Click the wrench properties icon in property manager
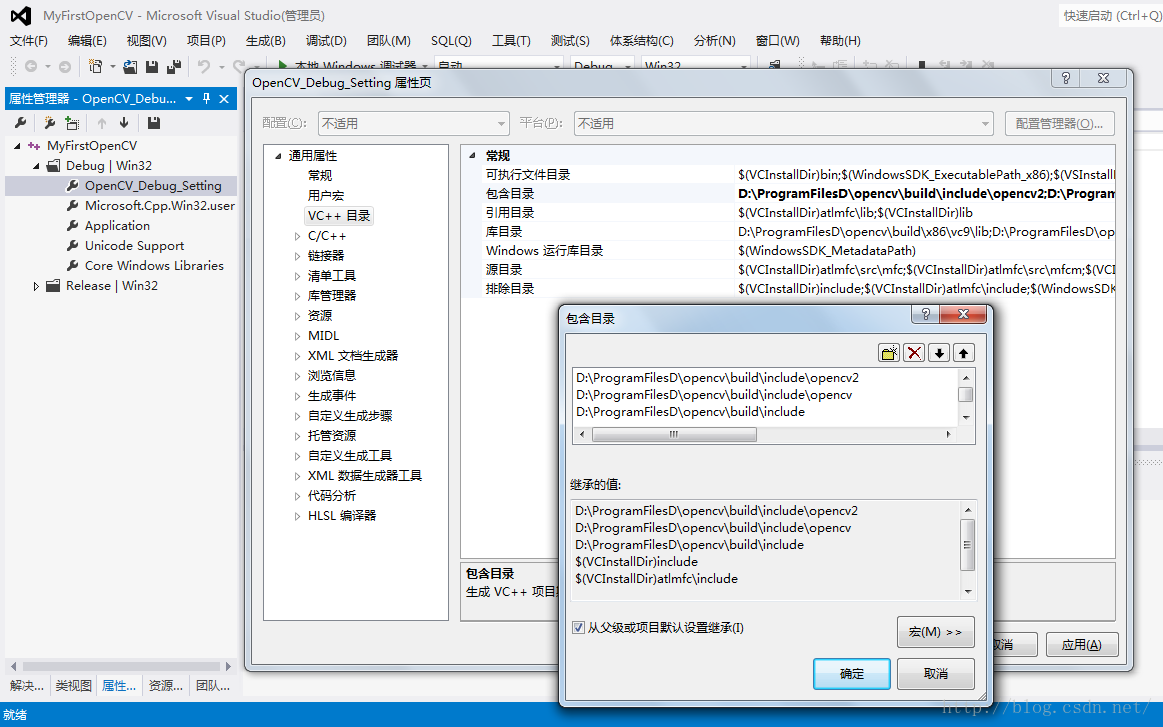 (x=21, y=122)
